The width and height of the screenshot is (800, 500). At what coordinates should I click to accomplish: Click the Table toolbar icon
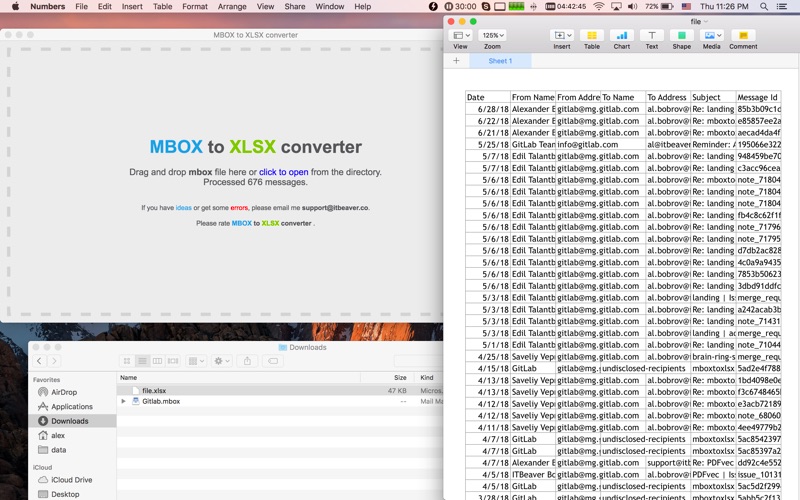pyautogui.click(x=592, y=35)
